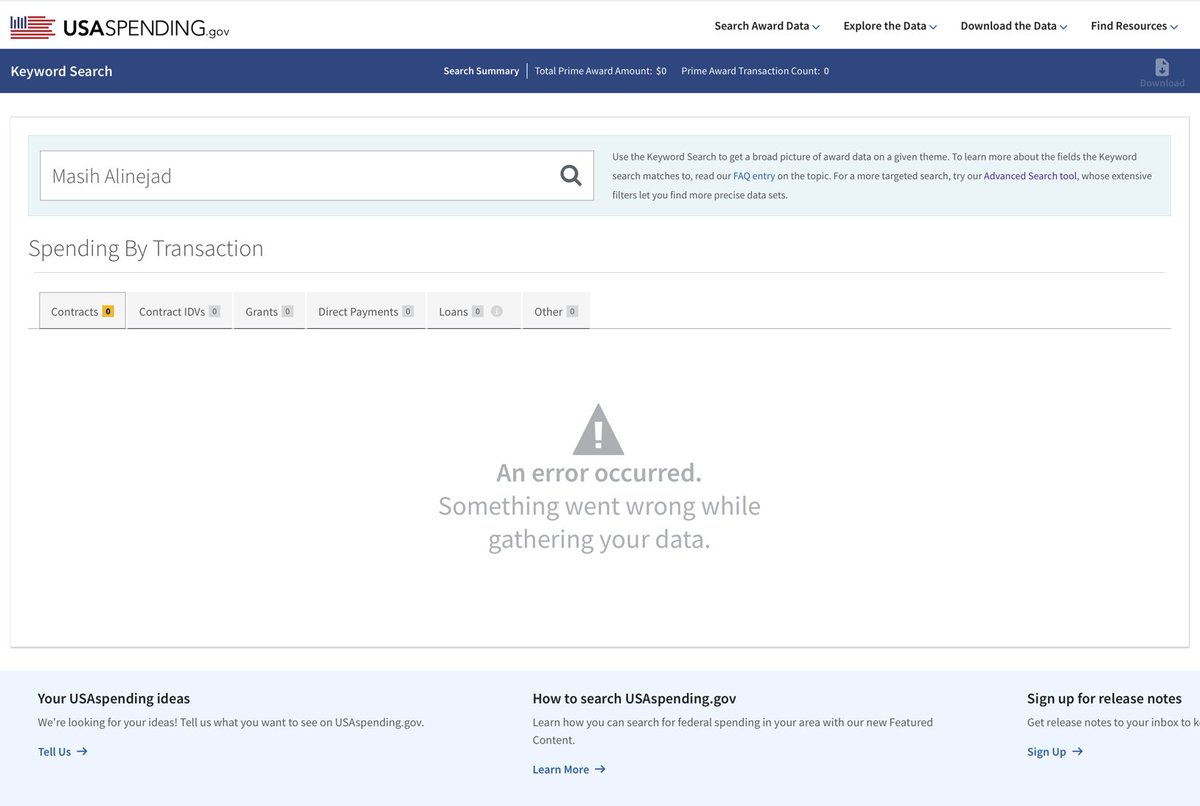Click the magnifying glass search icon
Screen dimensions: 1200x806
(571, 176)
